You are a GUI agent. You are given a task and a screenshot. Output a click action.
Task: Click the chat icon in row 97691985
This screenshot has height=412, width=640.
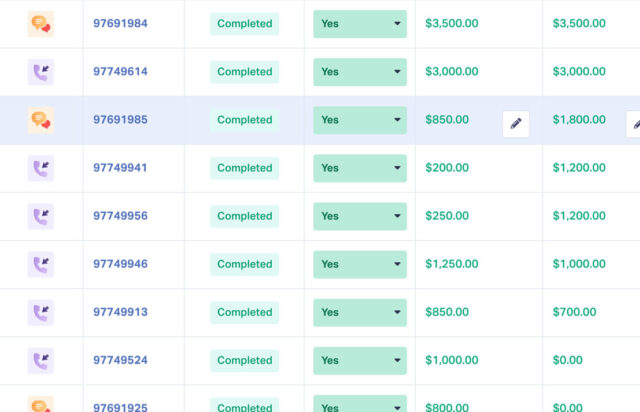[x=40, y=120]
